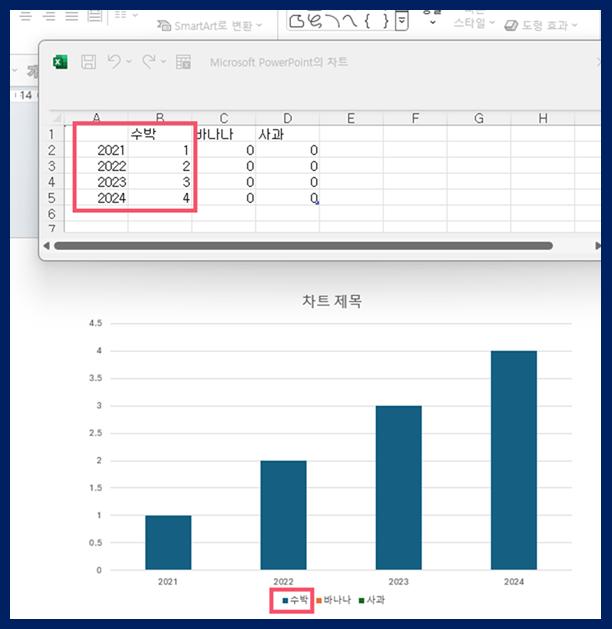The width and height of the screenshot is (612, 629).
Task: Click the Edit Data in Excel table icon
Action: point(183,62)
